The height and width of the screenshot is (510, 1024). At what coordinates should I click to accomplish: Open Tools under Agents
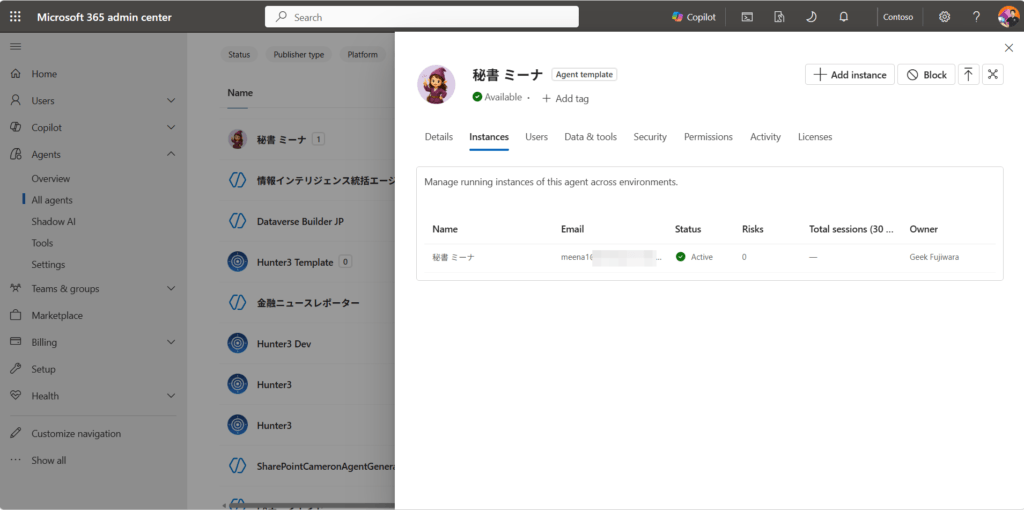point(42,243)
